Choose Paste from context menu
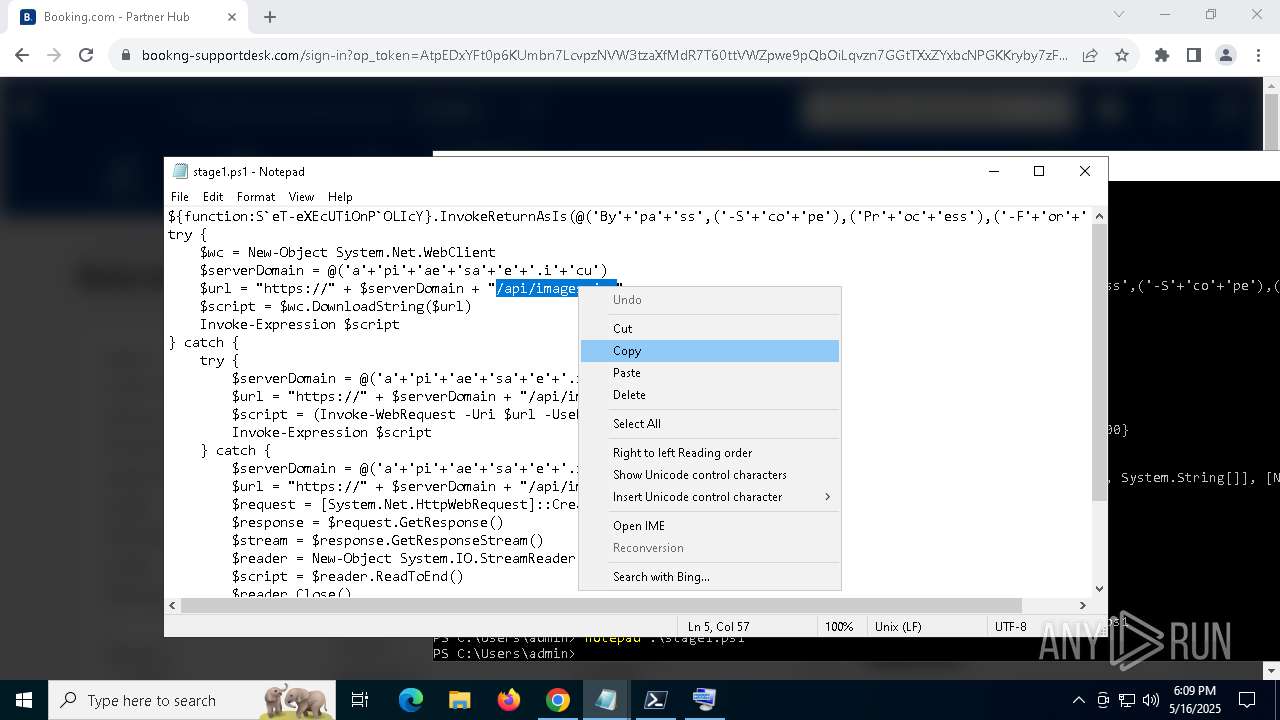The width and height of the screenshot is (1280, 720). [x=710, y=373]
